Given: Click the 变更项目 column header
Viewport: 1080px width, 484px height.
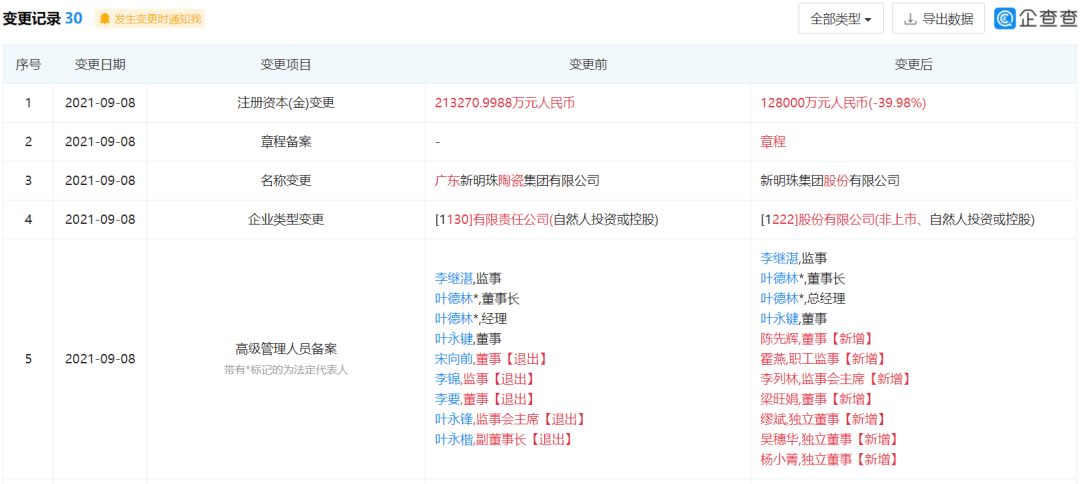Looking at the screenshot, I should click(286, 65).
